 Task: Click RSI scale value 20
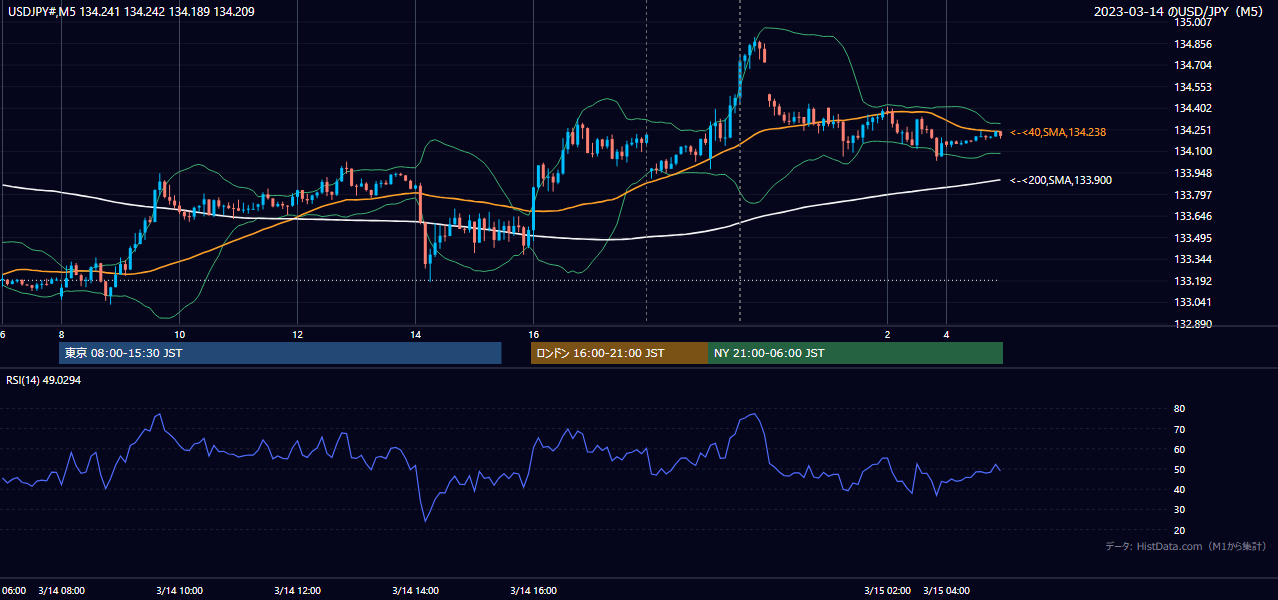coord(1180,530)
